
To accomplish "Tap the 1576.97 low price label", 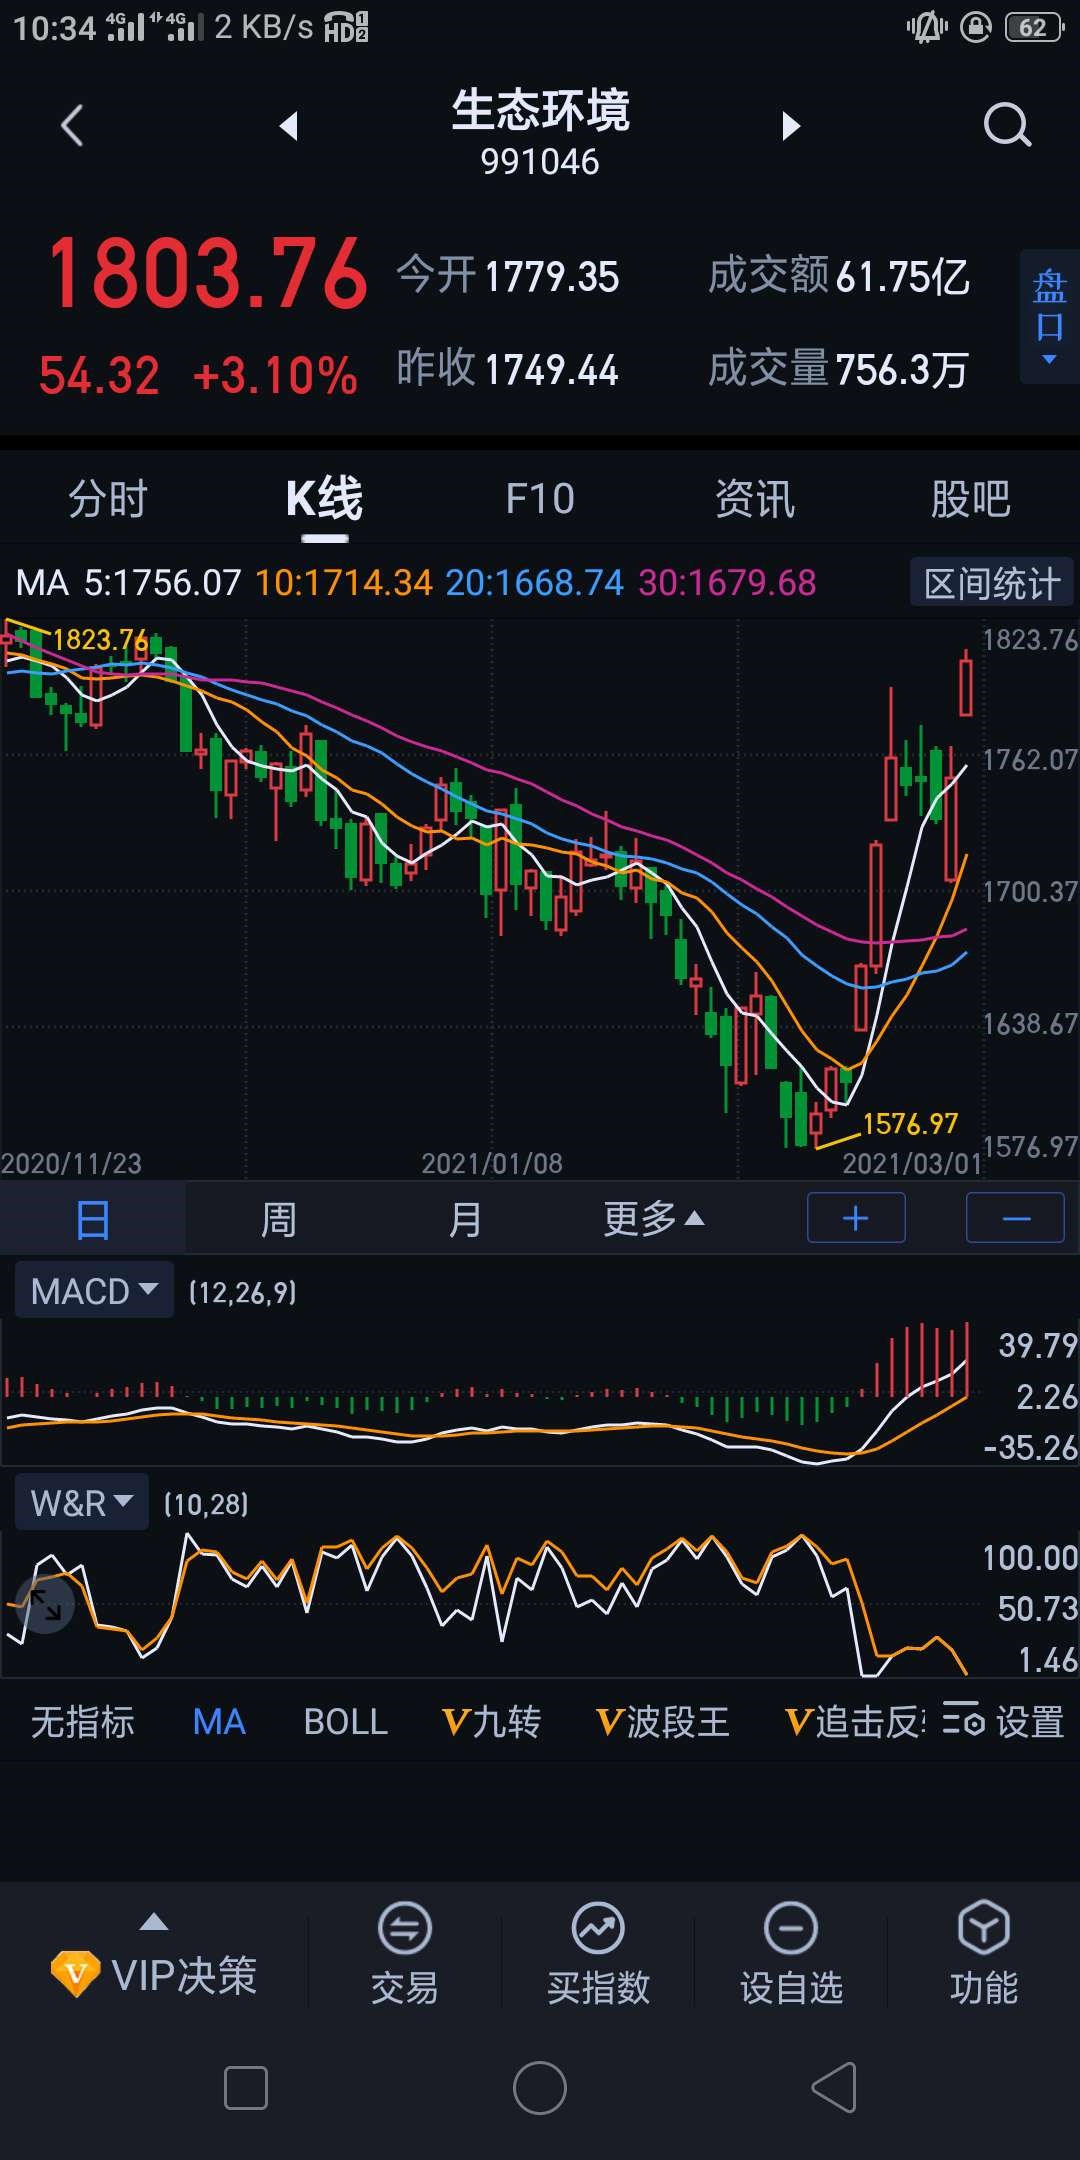I will (x=910, y=1124).
